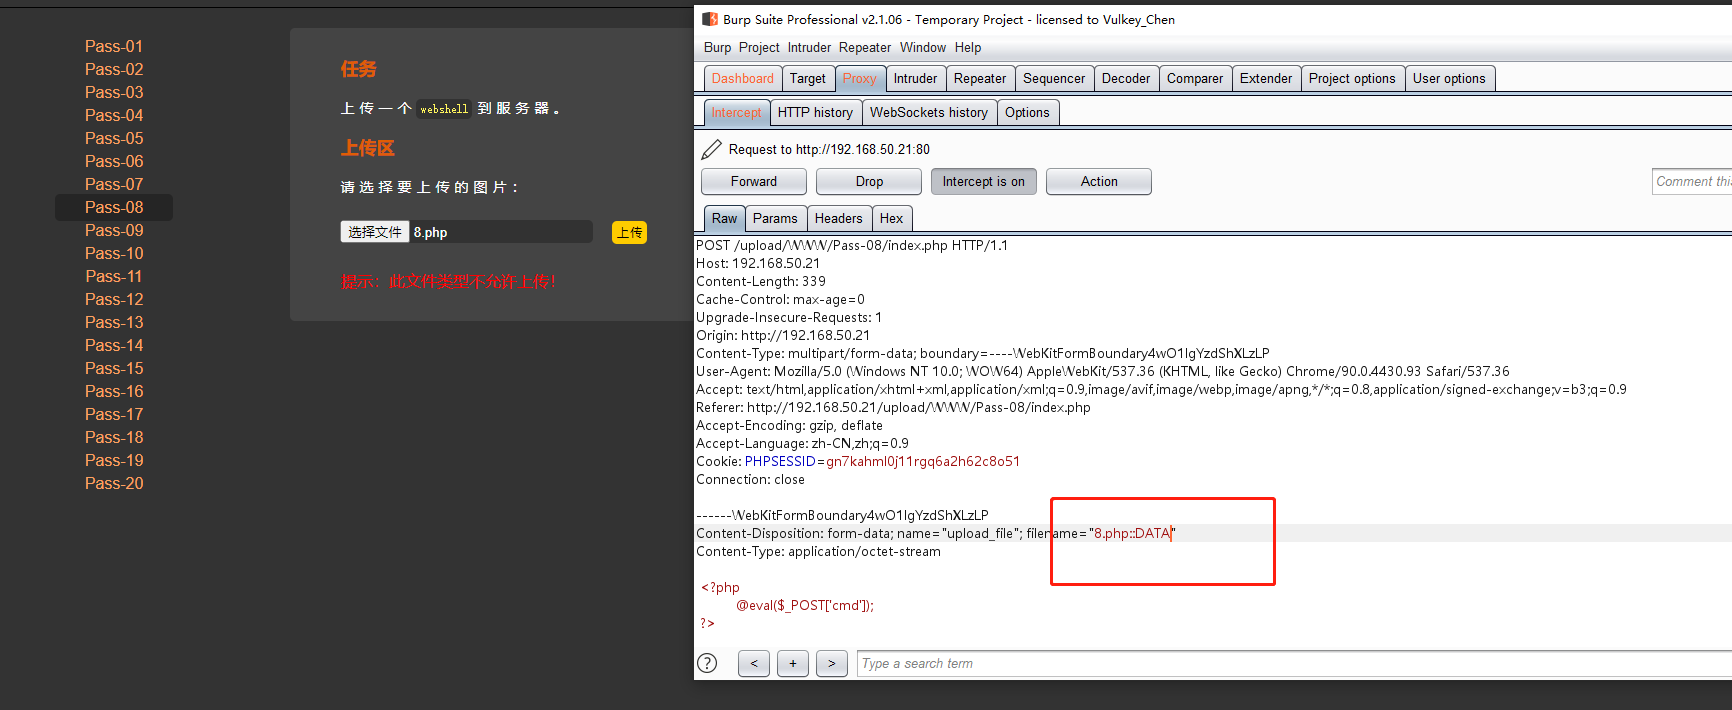Open the Action dropdown button

pos(1099,181)
